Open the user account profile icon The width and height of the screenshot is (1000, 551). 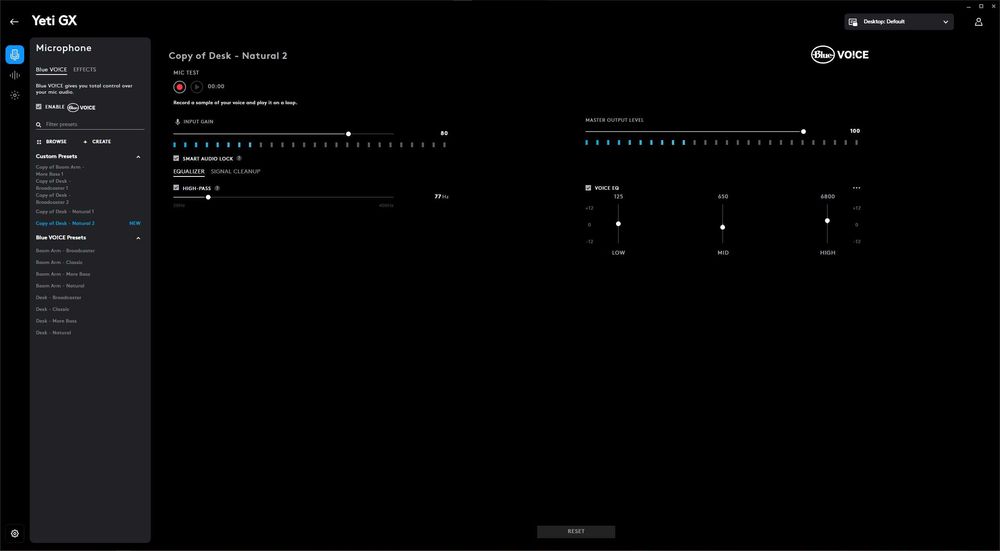(978, 22)
